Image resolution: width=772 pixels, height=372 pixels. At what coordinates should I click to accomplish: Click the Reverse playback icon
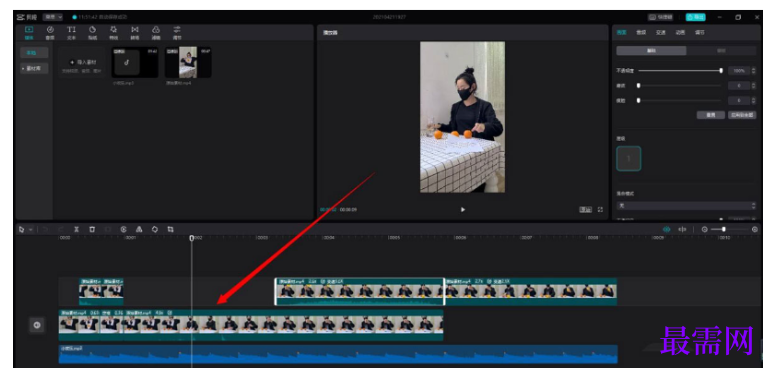pos(124,229)
